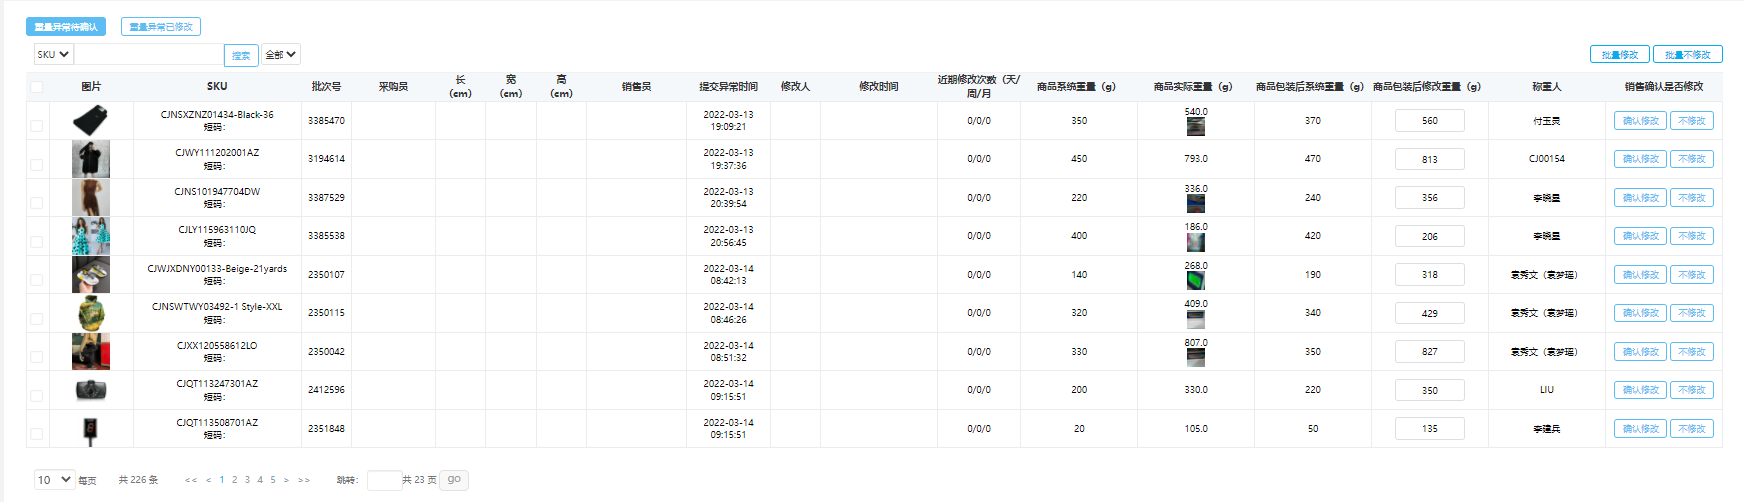Open the 10 per page size dropdown
Screen dimensions: 1744x502
pyautogui.click(x=54, y=480)
